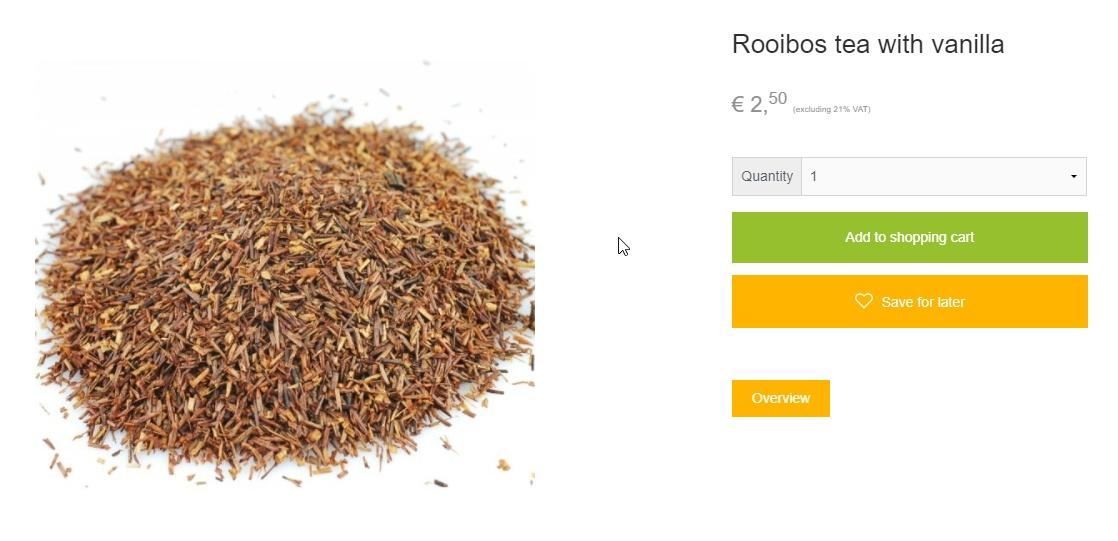1118x541 pixels.
Task: Click the number 1 in the quantity field
Action: (x=814, y=177)
